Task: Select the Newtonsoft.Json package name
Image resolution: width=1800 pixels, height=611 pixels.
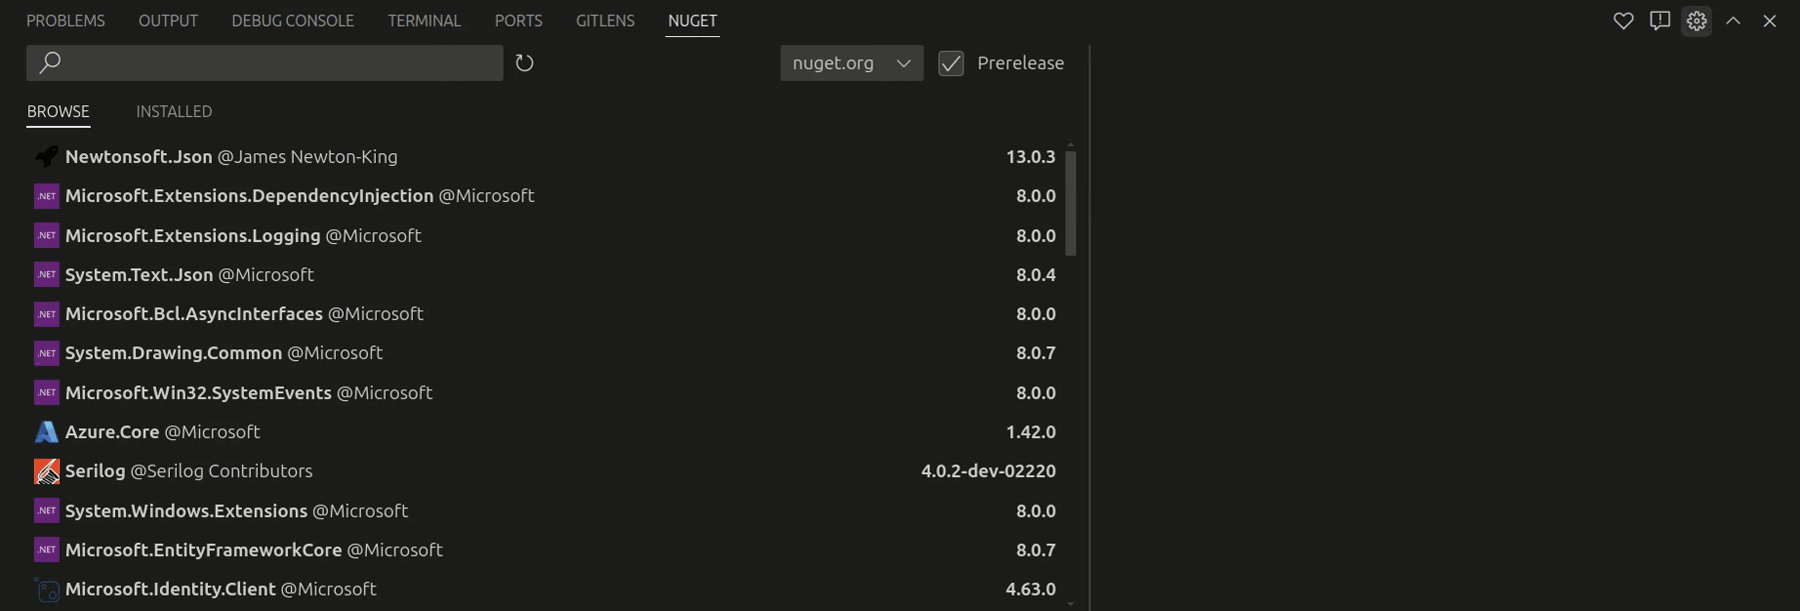Action: (138, 157)
